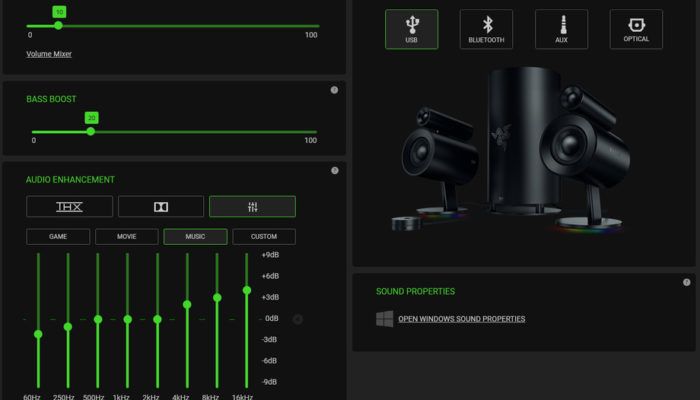Click the Windows logo icon in Sound Properties
Screen dimensions: 700x400
click(x=384, y=319)
